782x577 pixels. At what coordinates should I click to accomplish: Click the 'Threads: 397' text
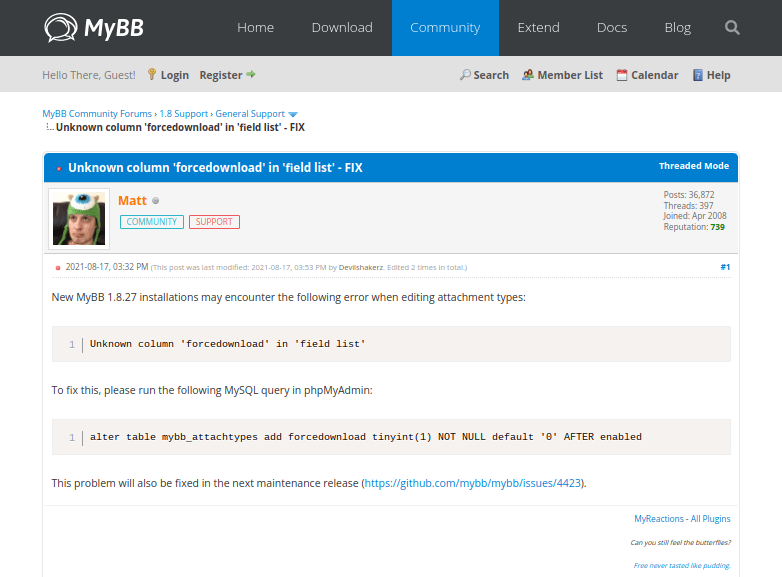click(688, 205)
